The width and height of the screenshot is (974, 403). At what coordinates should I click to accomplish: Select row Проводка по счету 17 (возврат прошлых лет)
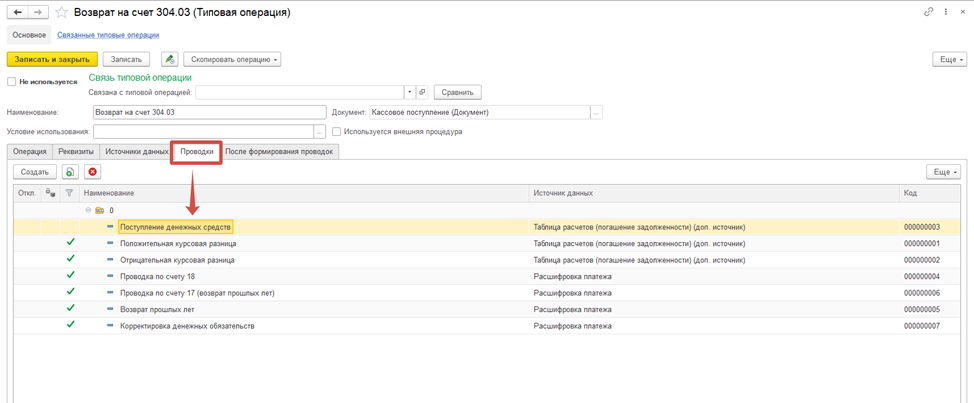488,292
